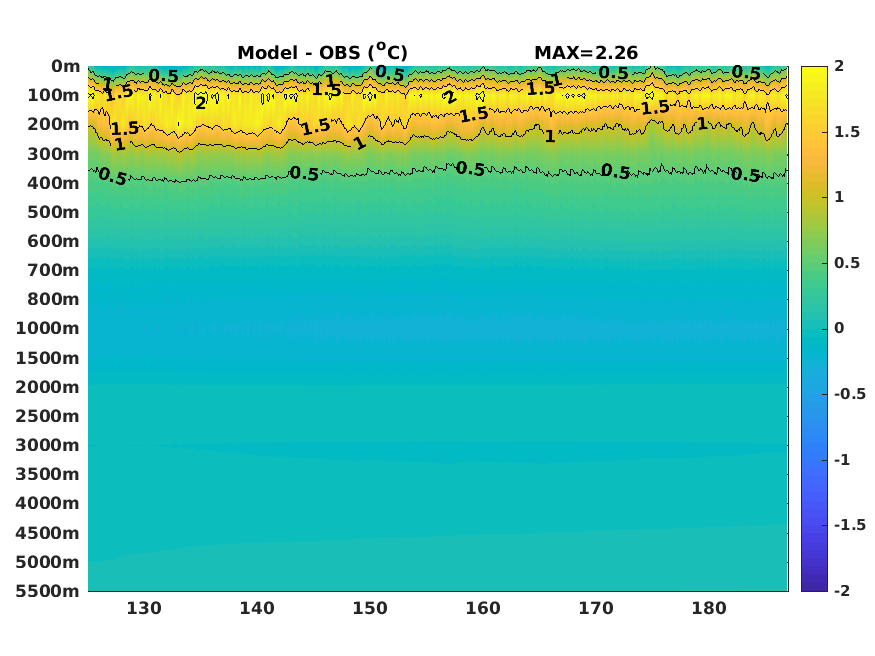This screenshot has width=875, height=656.
Task: Pick the '600m' depth tick label
Action: pyautogui.click(x=54, y=241)
